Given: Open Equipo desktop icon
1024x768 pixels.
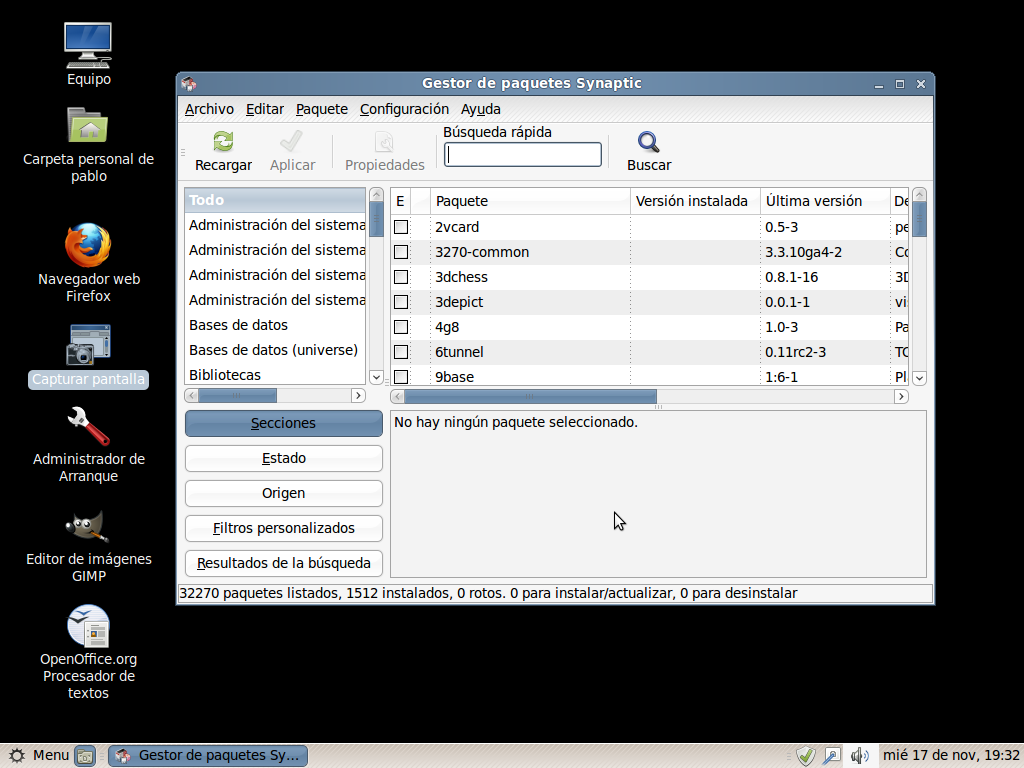Looking at the screenshot, I should tap(88, 45).
